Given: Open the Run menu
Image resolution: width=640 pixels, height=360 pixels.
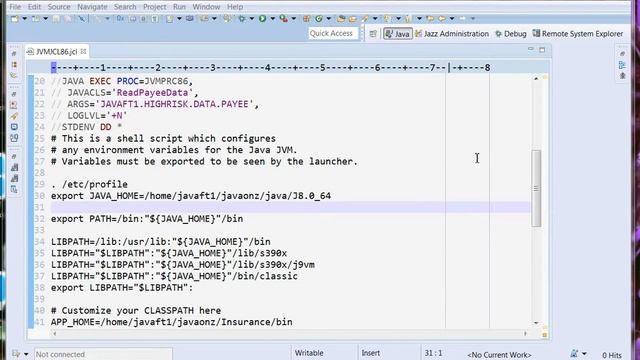Looking at the screenshot, I should pyautogui.click(x=179, y=7).
